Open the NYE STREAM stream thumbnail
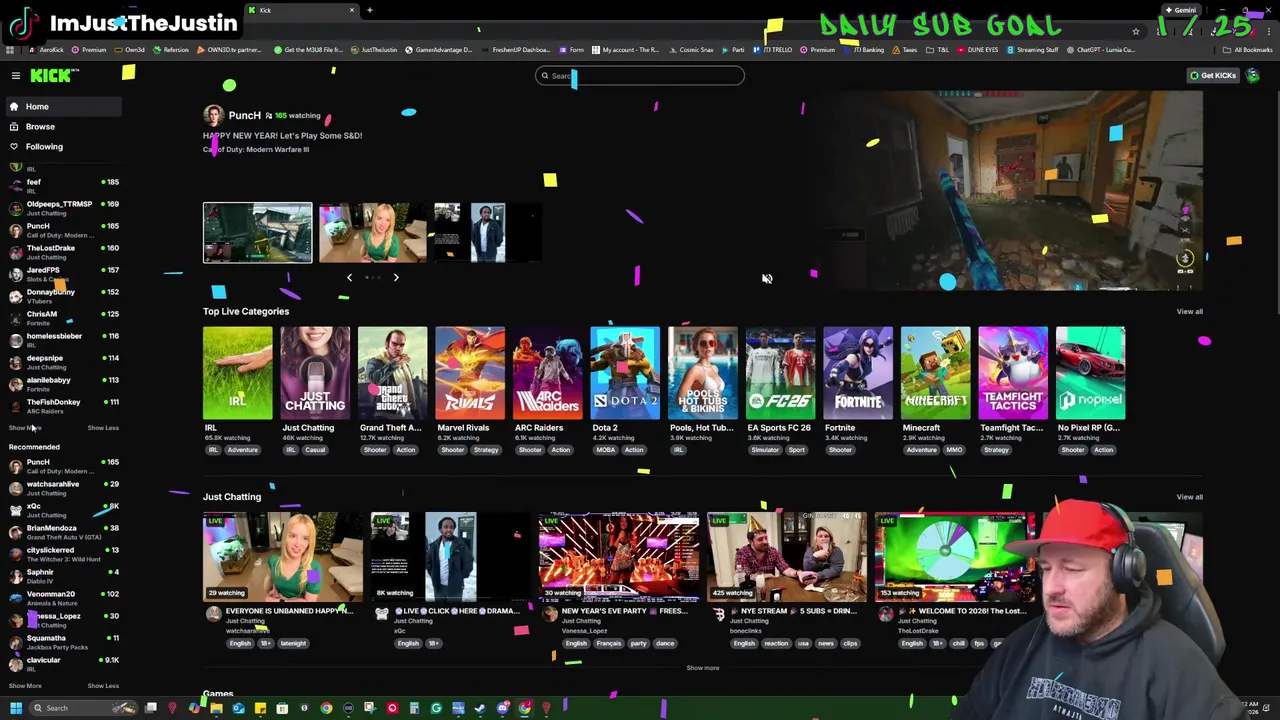Screen dimensions: 1280x720 click(787, 557)
